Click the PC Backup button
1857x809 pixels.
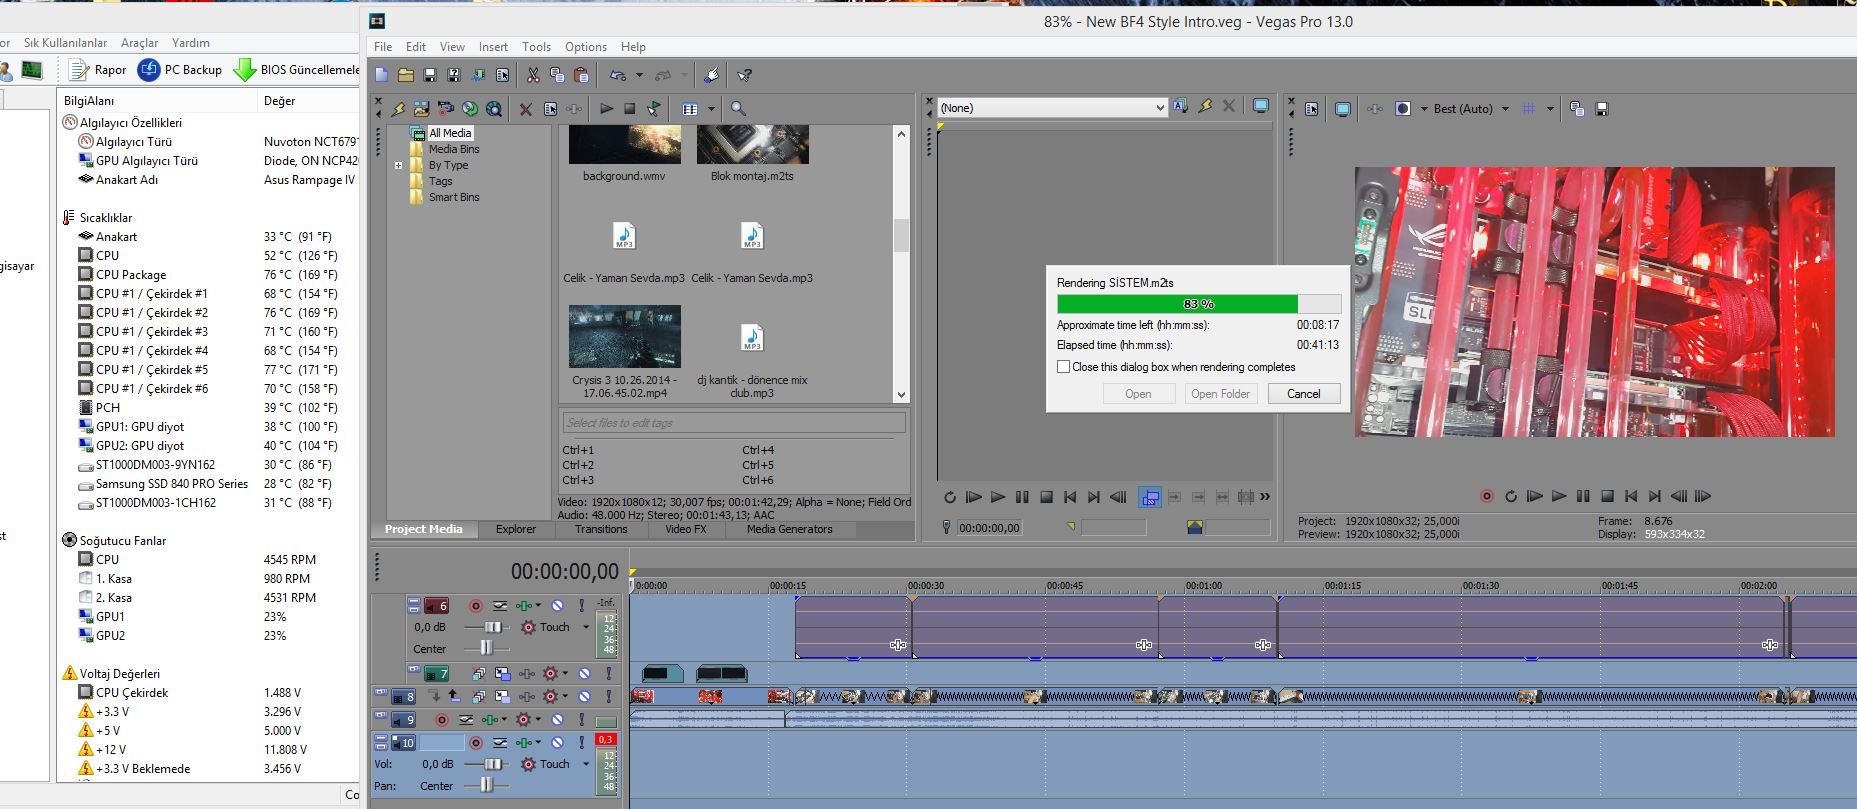click(x=180, y=70)
